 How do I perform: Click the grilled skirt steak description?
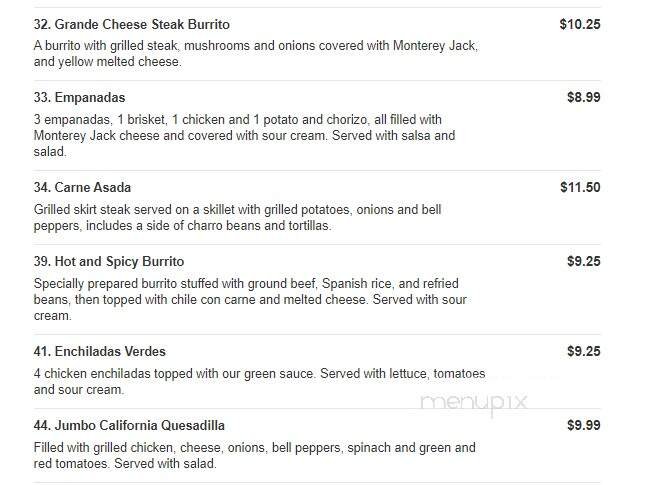pyautogui.click(x=237, y=218)
